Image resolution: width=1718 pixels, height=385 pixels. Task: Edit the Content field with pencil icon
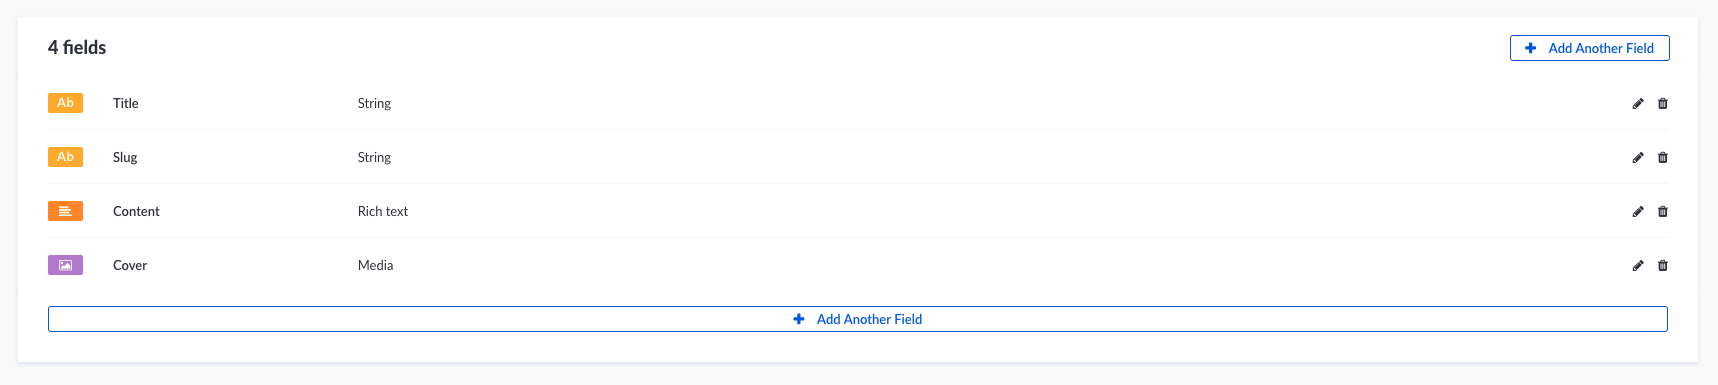tap(1638, 212)
